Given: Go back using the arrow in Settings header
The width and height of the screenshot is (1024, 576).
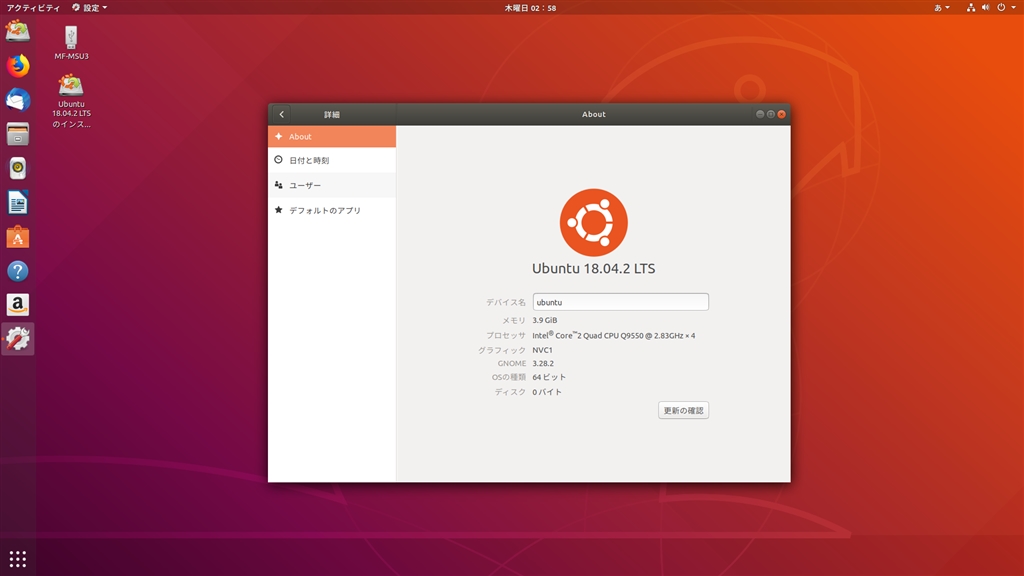Looking at the screenshot, I should tap(281, 114).
